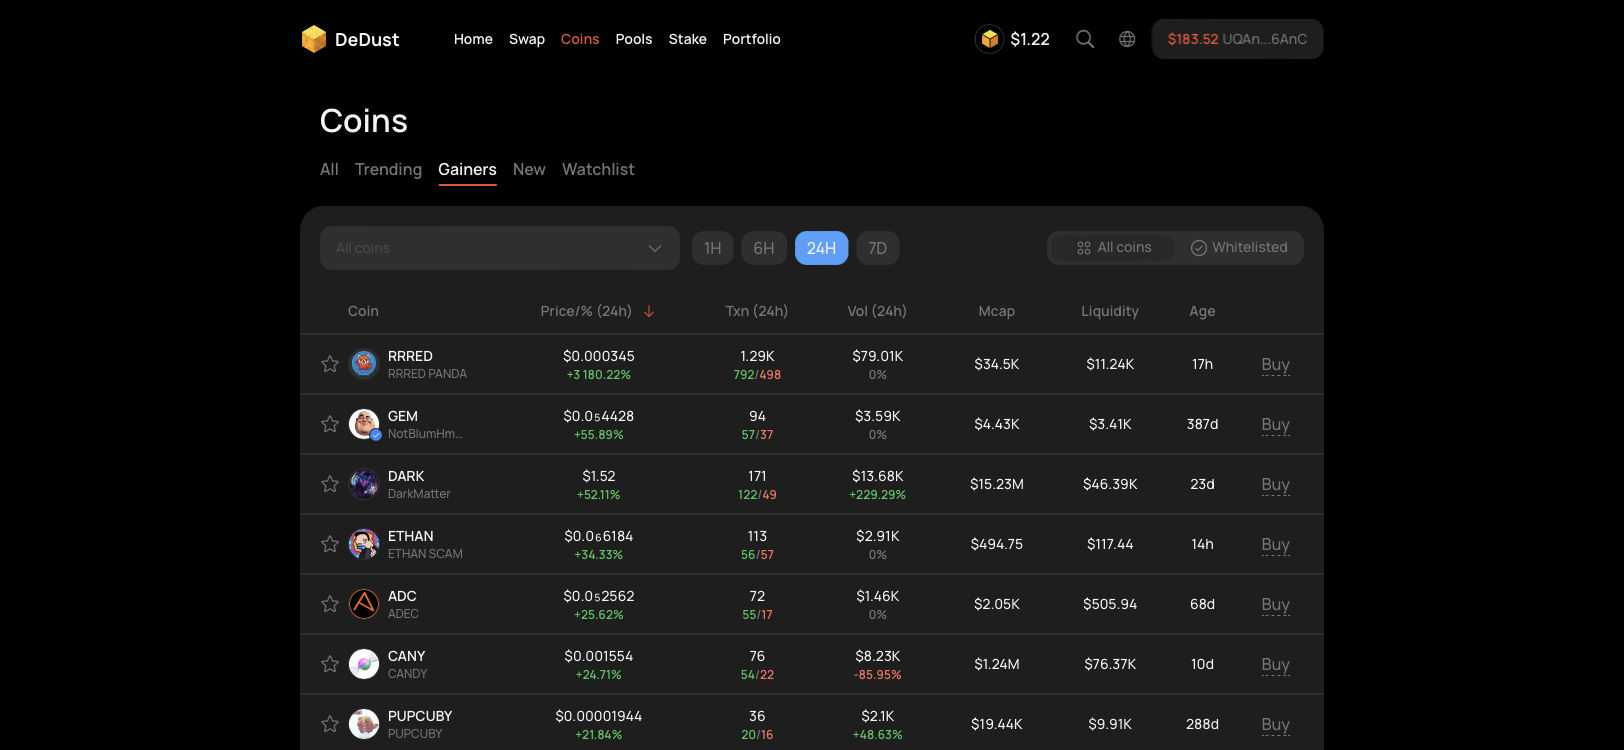The height and width of the screenshot is (750, 1624).
Task: Click DARK market cap $15.23M
Action: point(997,484)
